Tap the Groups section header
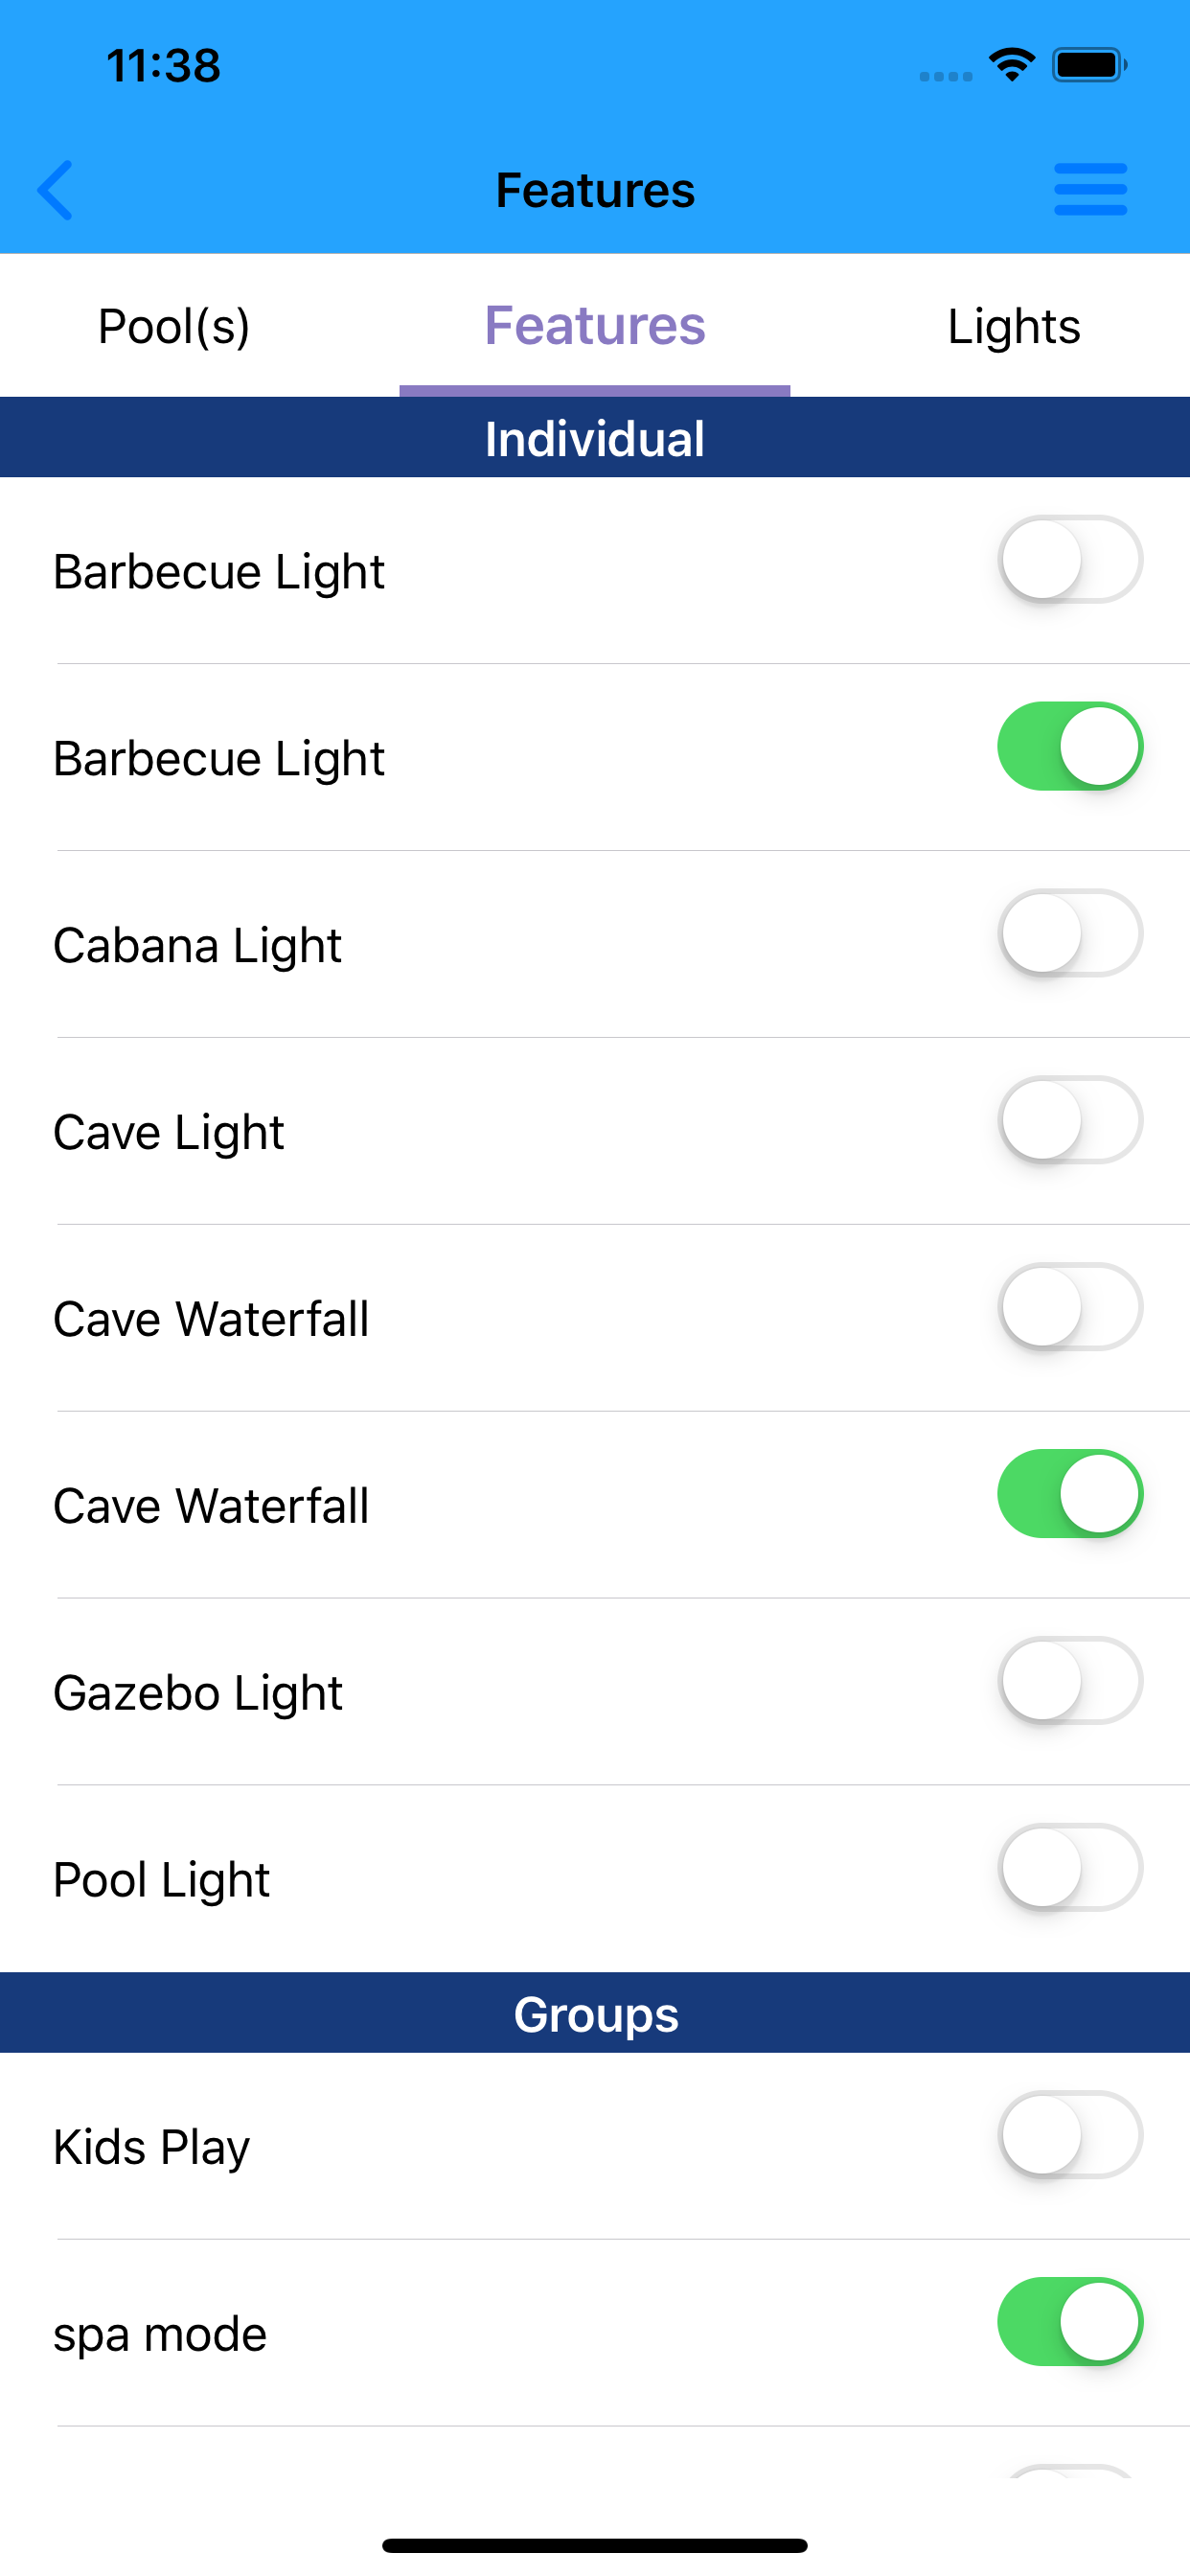Image resolution: width=1190 pixels, height=2576 pixels. point(595,2014)
